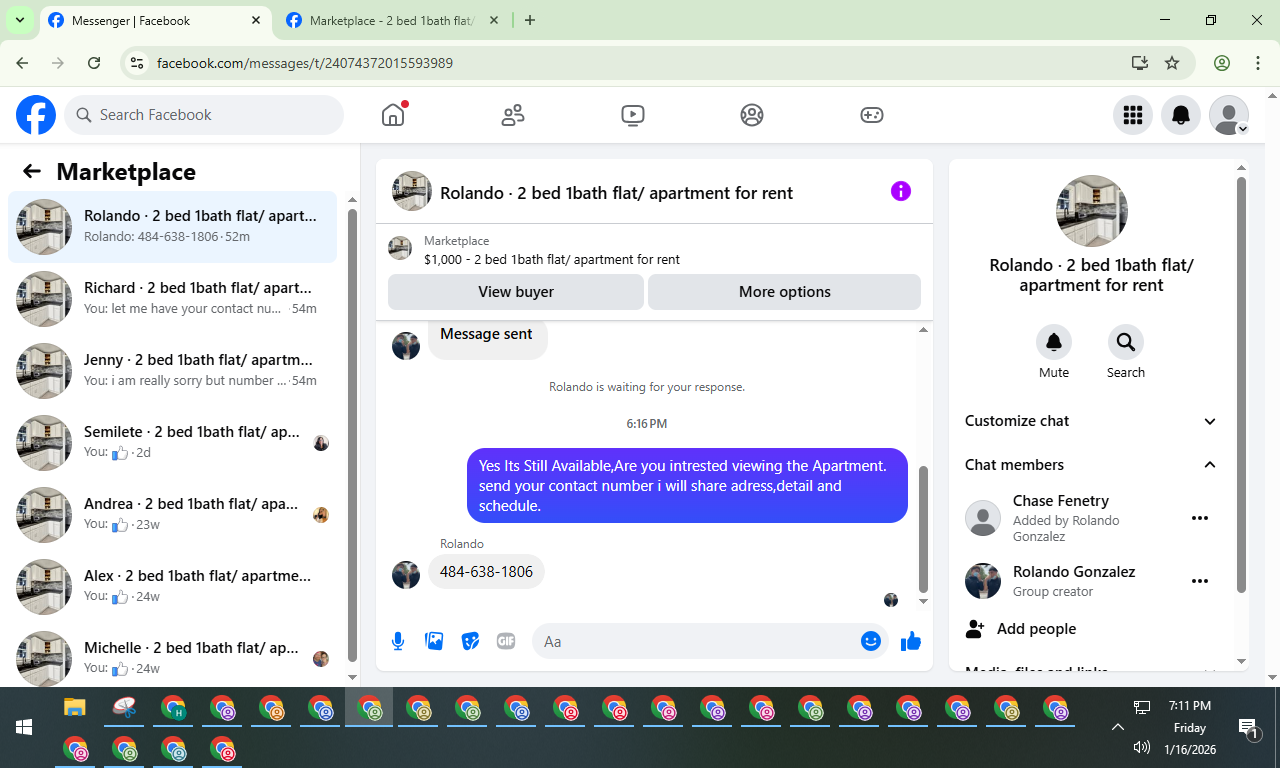Record a voice clip with microphone
Viewport: 1280px width, 768px height.
(x=398, y=641)
